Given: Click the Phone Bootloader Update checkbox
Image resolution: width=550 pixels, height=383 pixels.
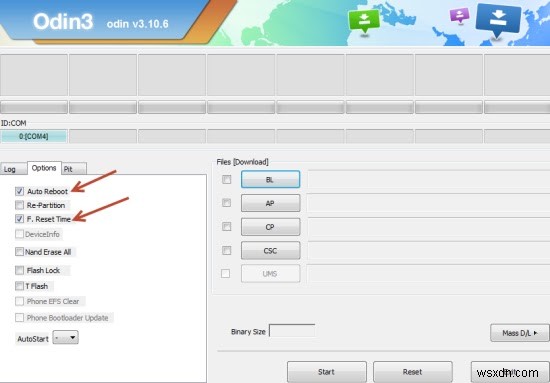Looking at the screenshot, I should [19, 318].
